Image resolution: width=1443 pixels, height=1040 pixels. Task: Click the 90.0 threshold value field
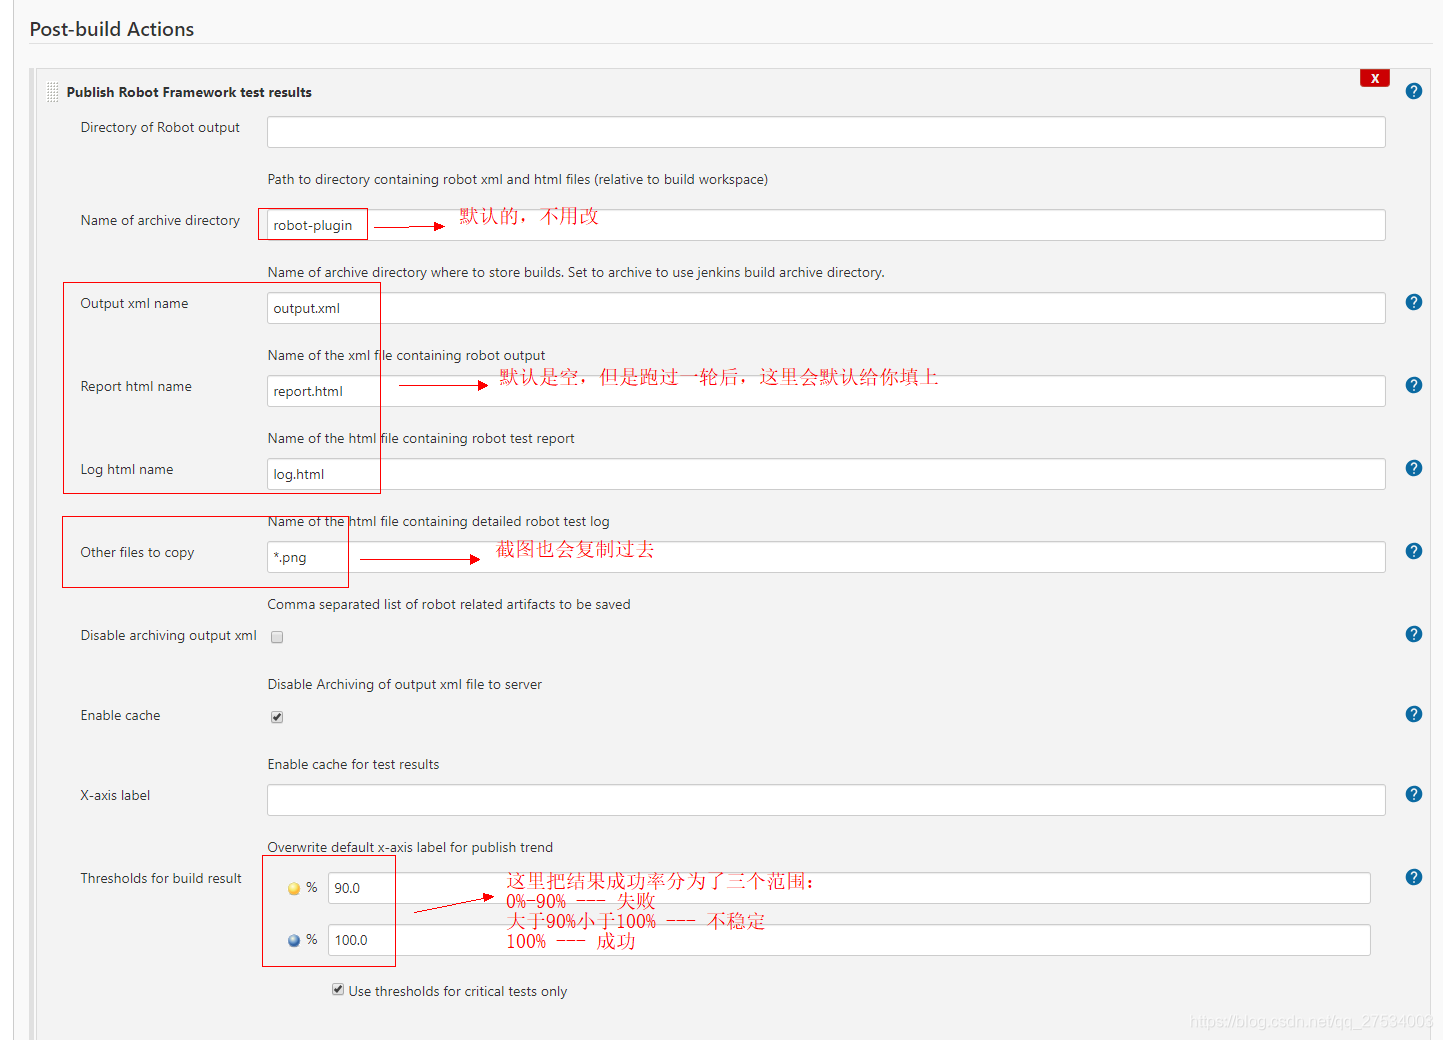[360, 887]
